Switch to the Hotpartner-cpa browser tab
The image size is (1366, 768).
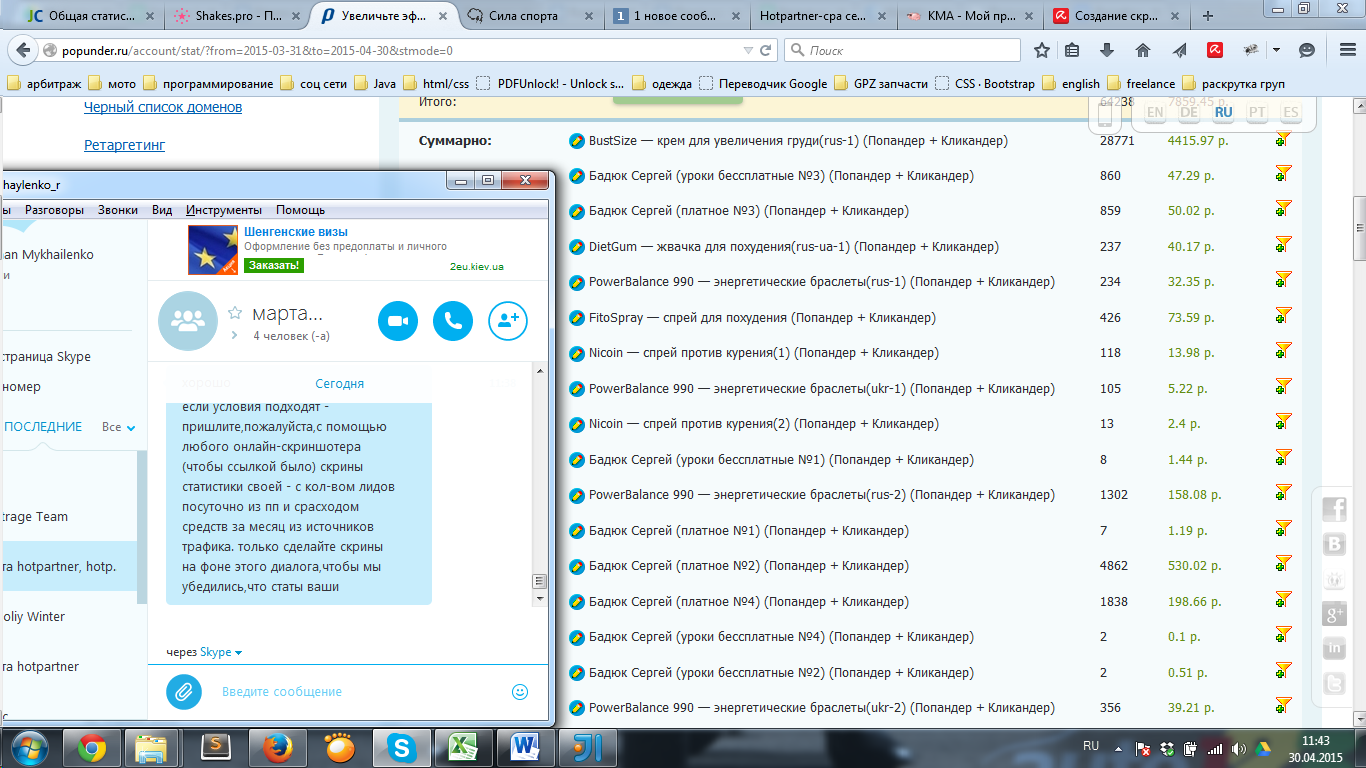tap(822, 16)
